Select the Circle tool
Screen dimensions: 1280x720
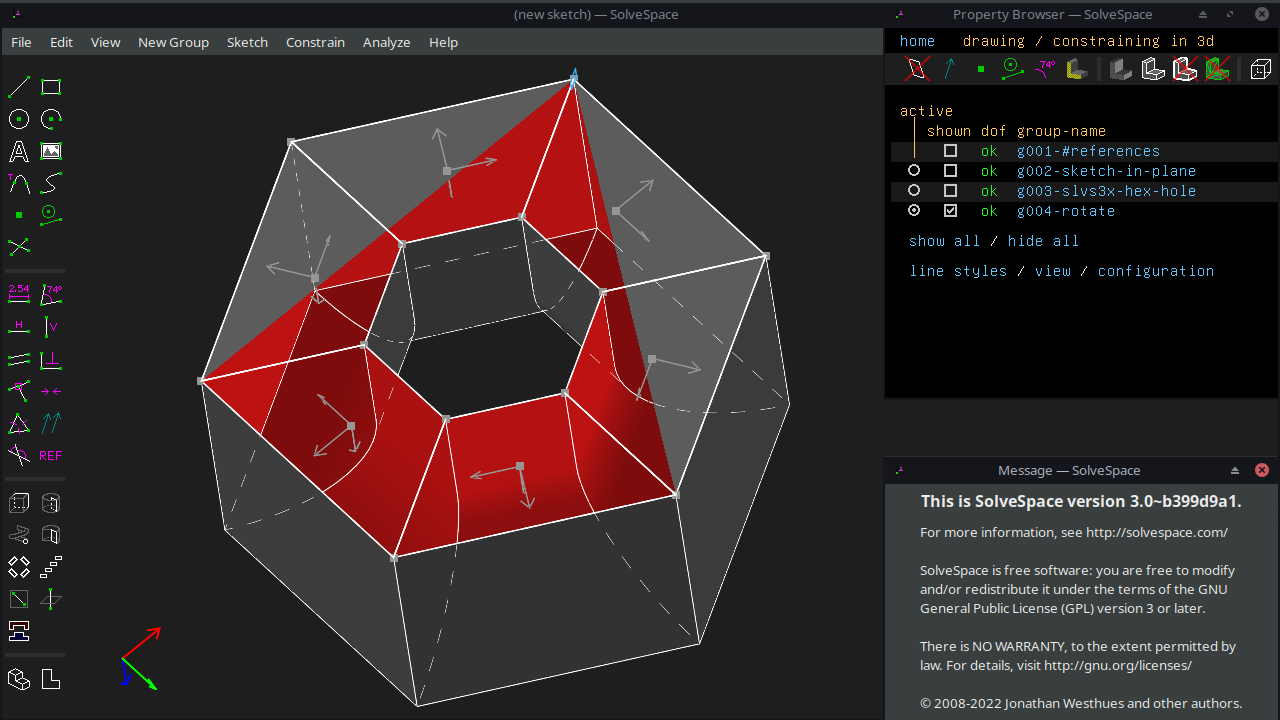18,118
